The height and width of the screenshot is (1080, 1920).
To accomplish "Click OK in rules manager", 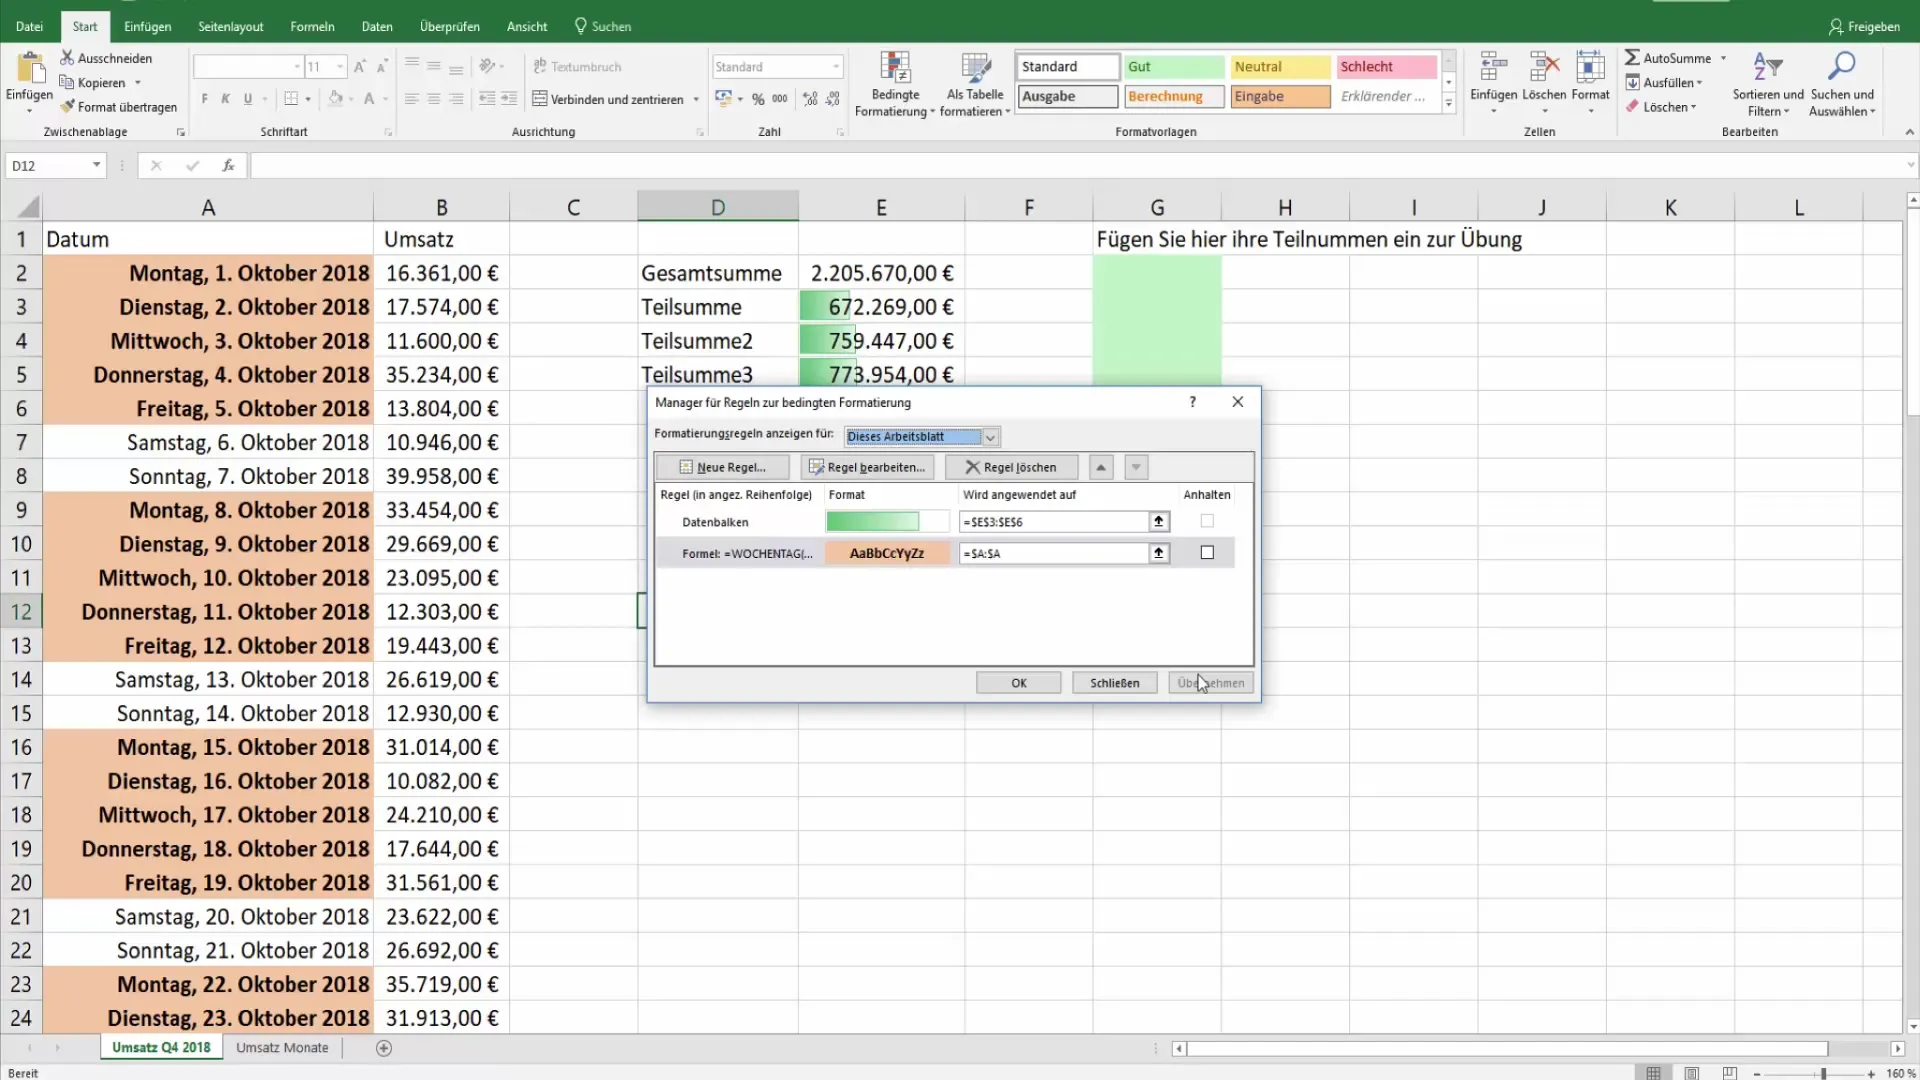I will pyautogui.click(x=1018, y=683).
